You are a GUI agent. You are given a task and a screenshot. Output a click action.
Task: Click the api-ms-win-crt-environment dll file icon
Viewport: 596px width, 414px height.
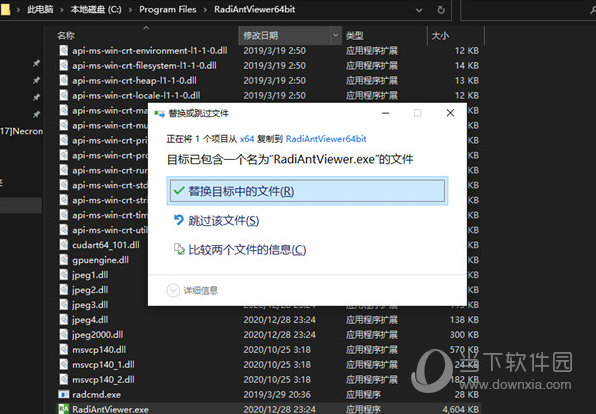63,51
